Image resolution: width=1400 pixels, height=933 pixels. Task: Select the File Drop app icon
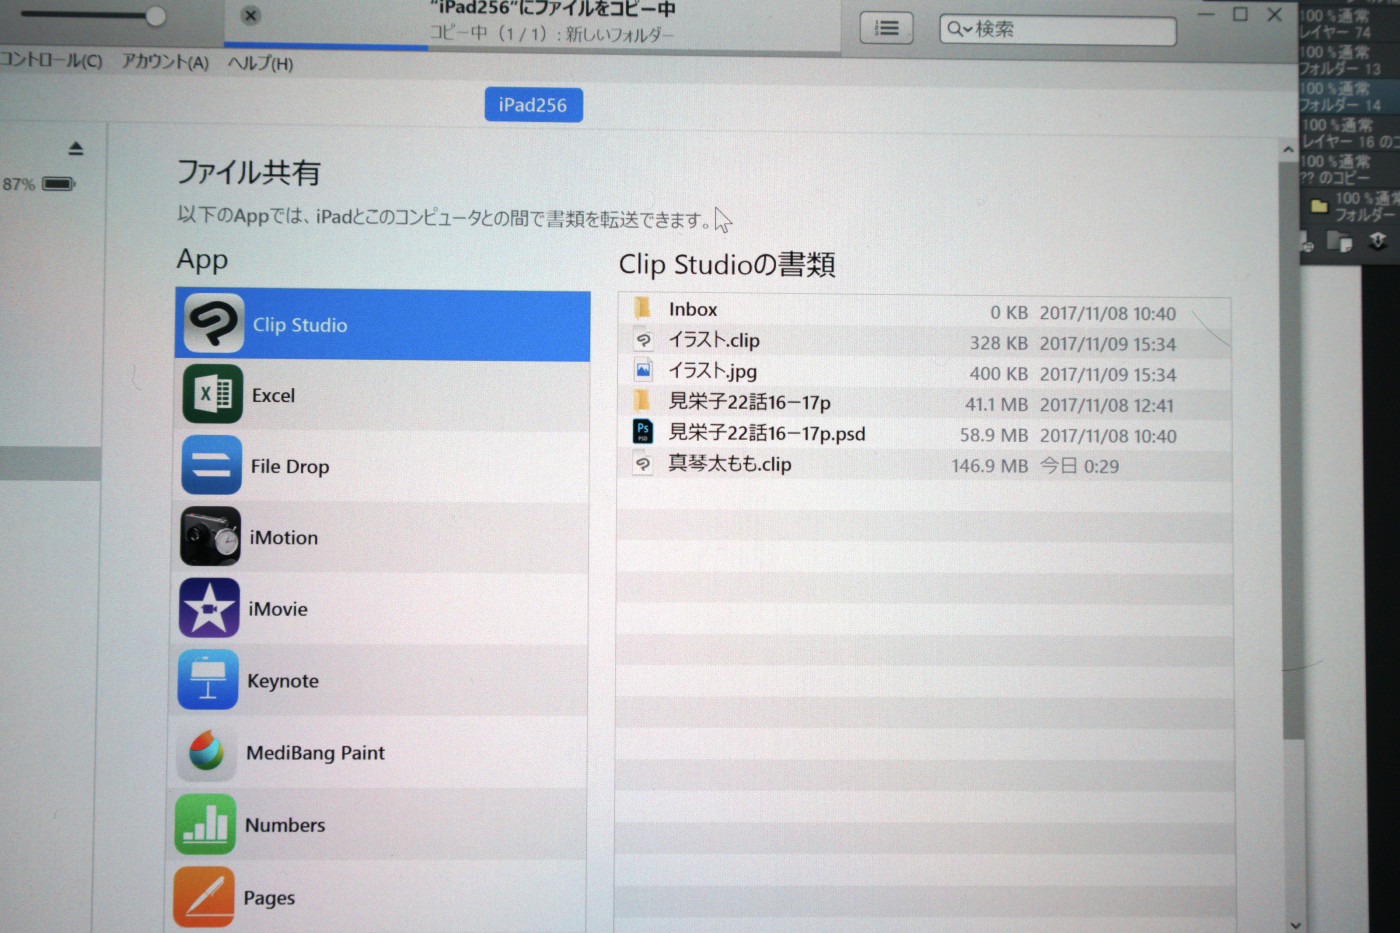(211, 465)
